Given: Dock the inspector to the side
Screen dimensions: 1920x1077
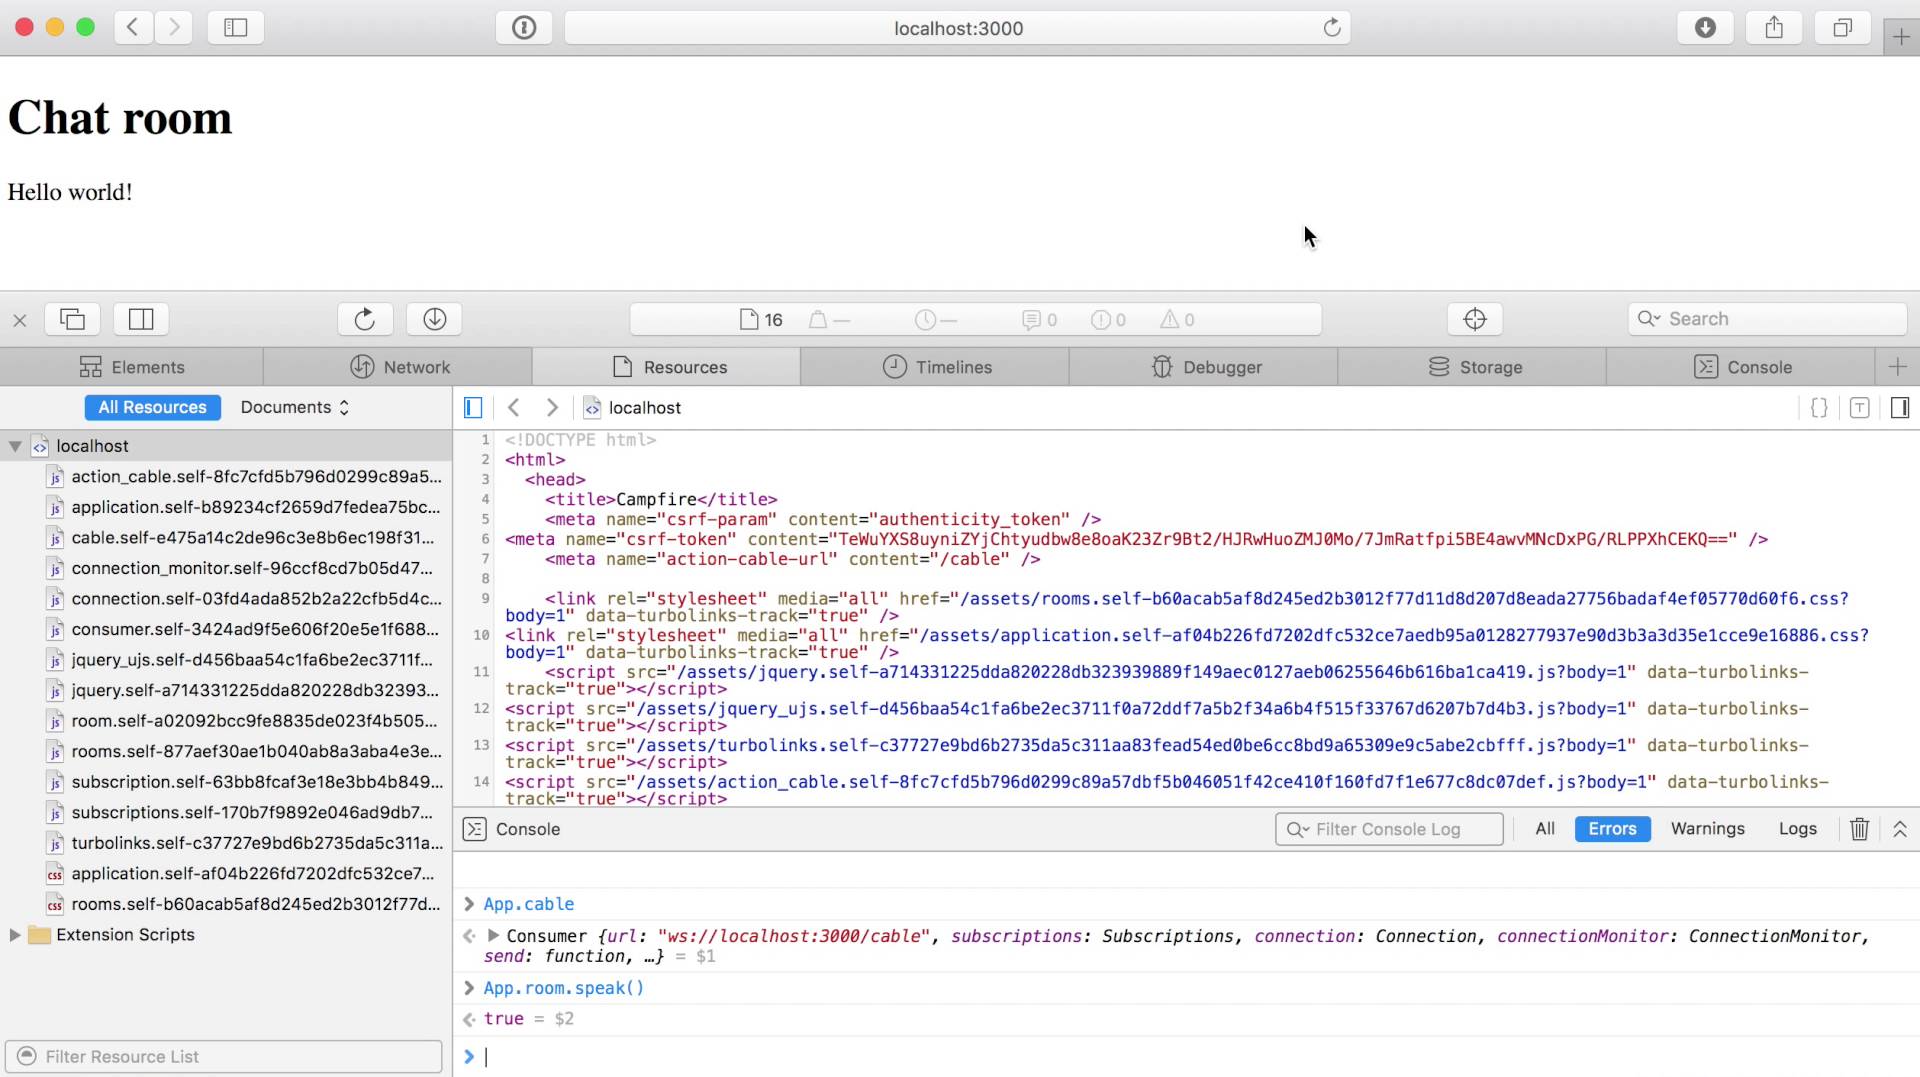Looking at the screenshot, I should 141,319.
